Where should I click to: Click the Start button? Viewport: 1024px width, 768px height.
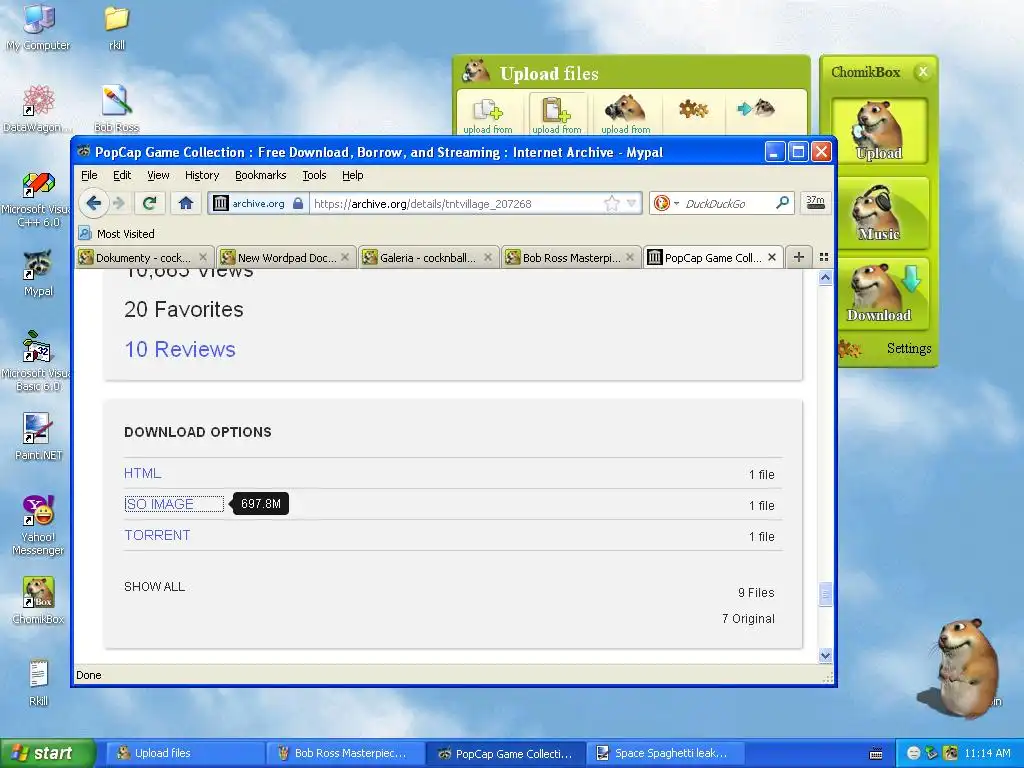click(x=47, y=753)
